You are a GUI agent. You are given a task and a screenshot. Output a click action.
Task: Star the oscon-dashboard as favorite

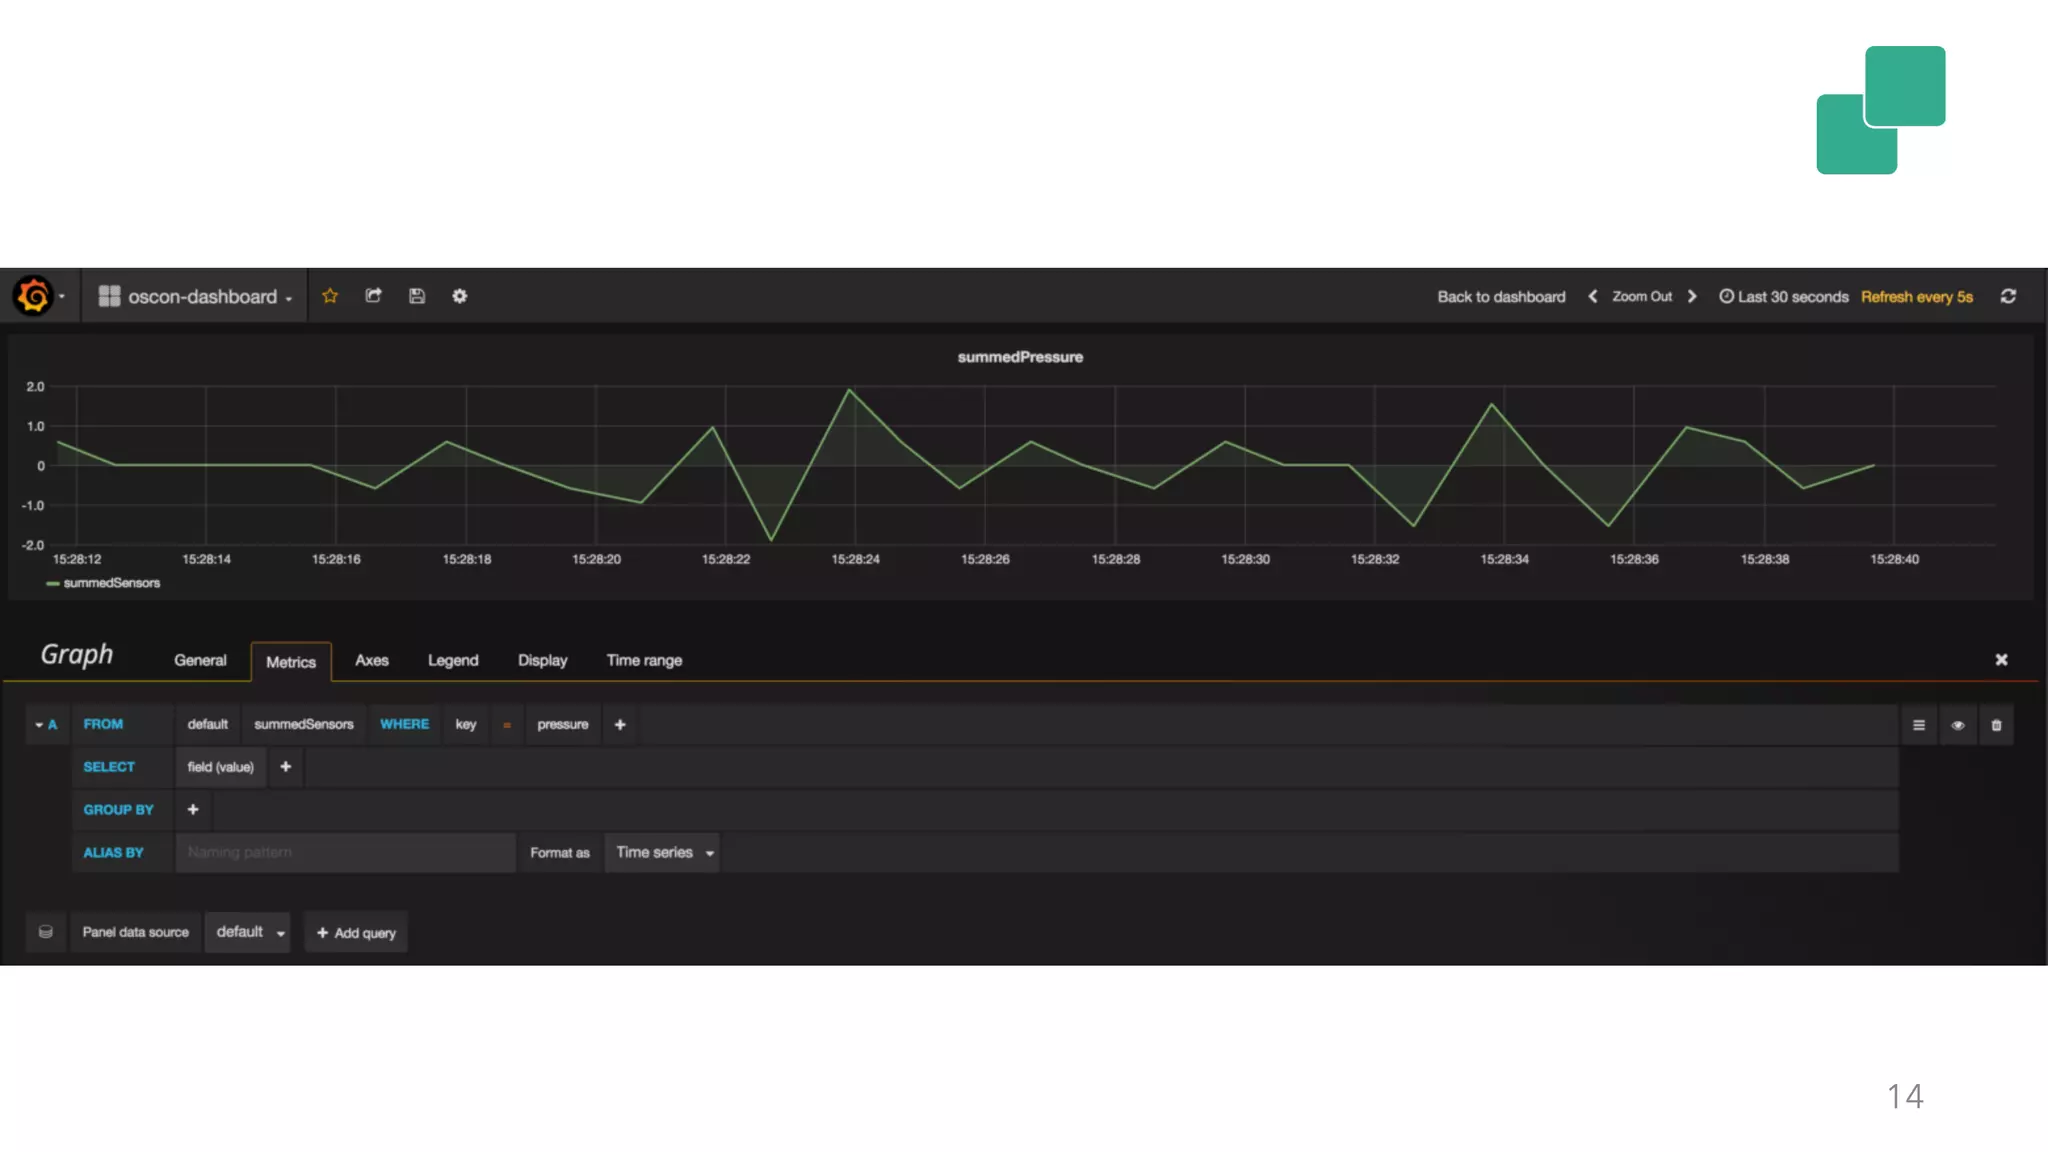(330, 296)
